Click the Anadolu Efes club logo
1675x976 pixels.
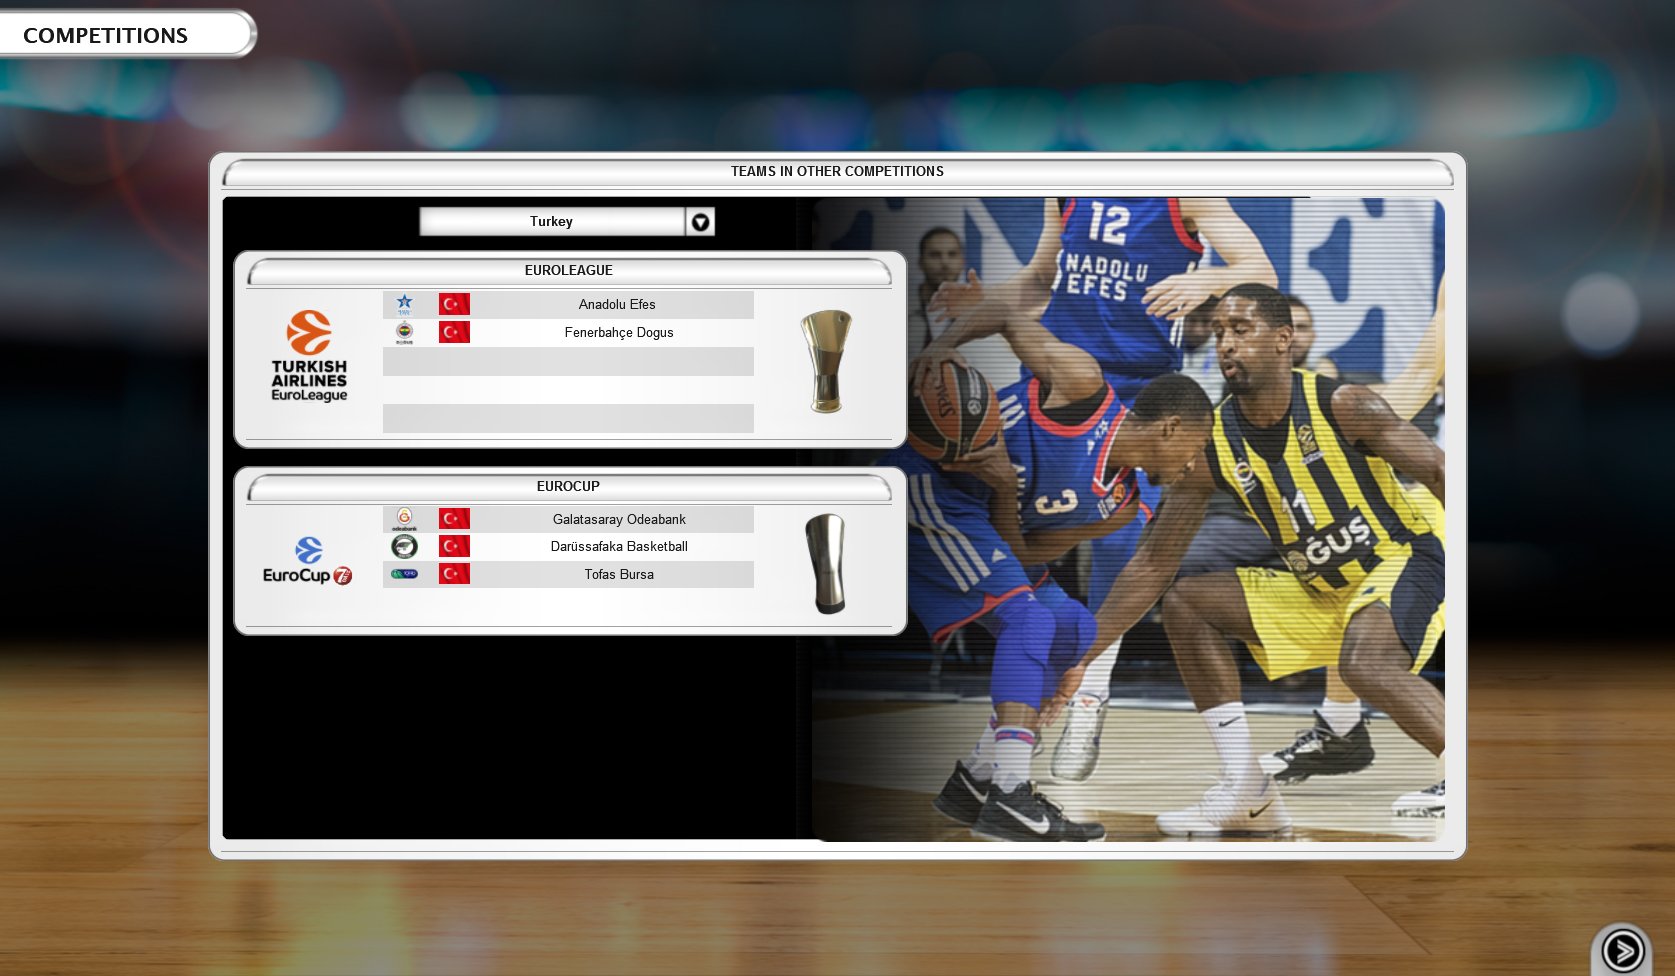(x=404, y=304)
